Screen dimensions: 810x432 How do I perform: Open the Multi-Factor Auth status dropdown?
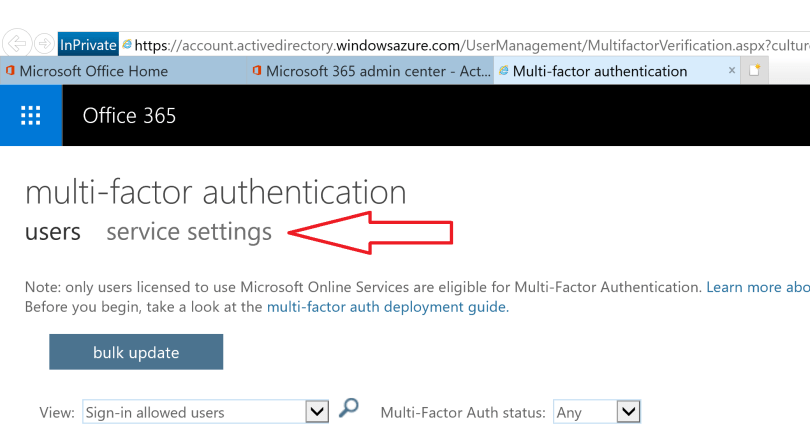[x=627, y=411]
